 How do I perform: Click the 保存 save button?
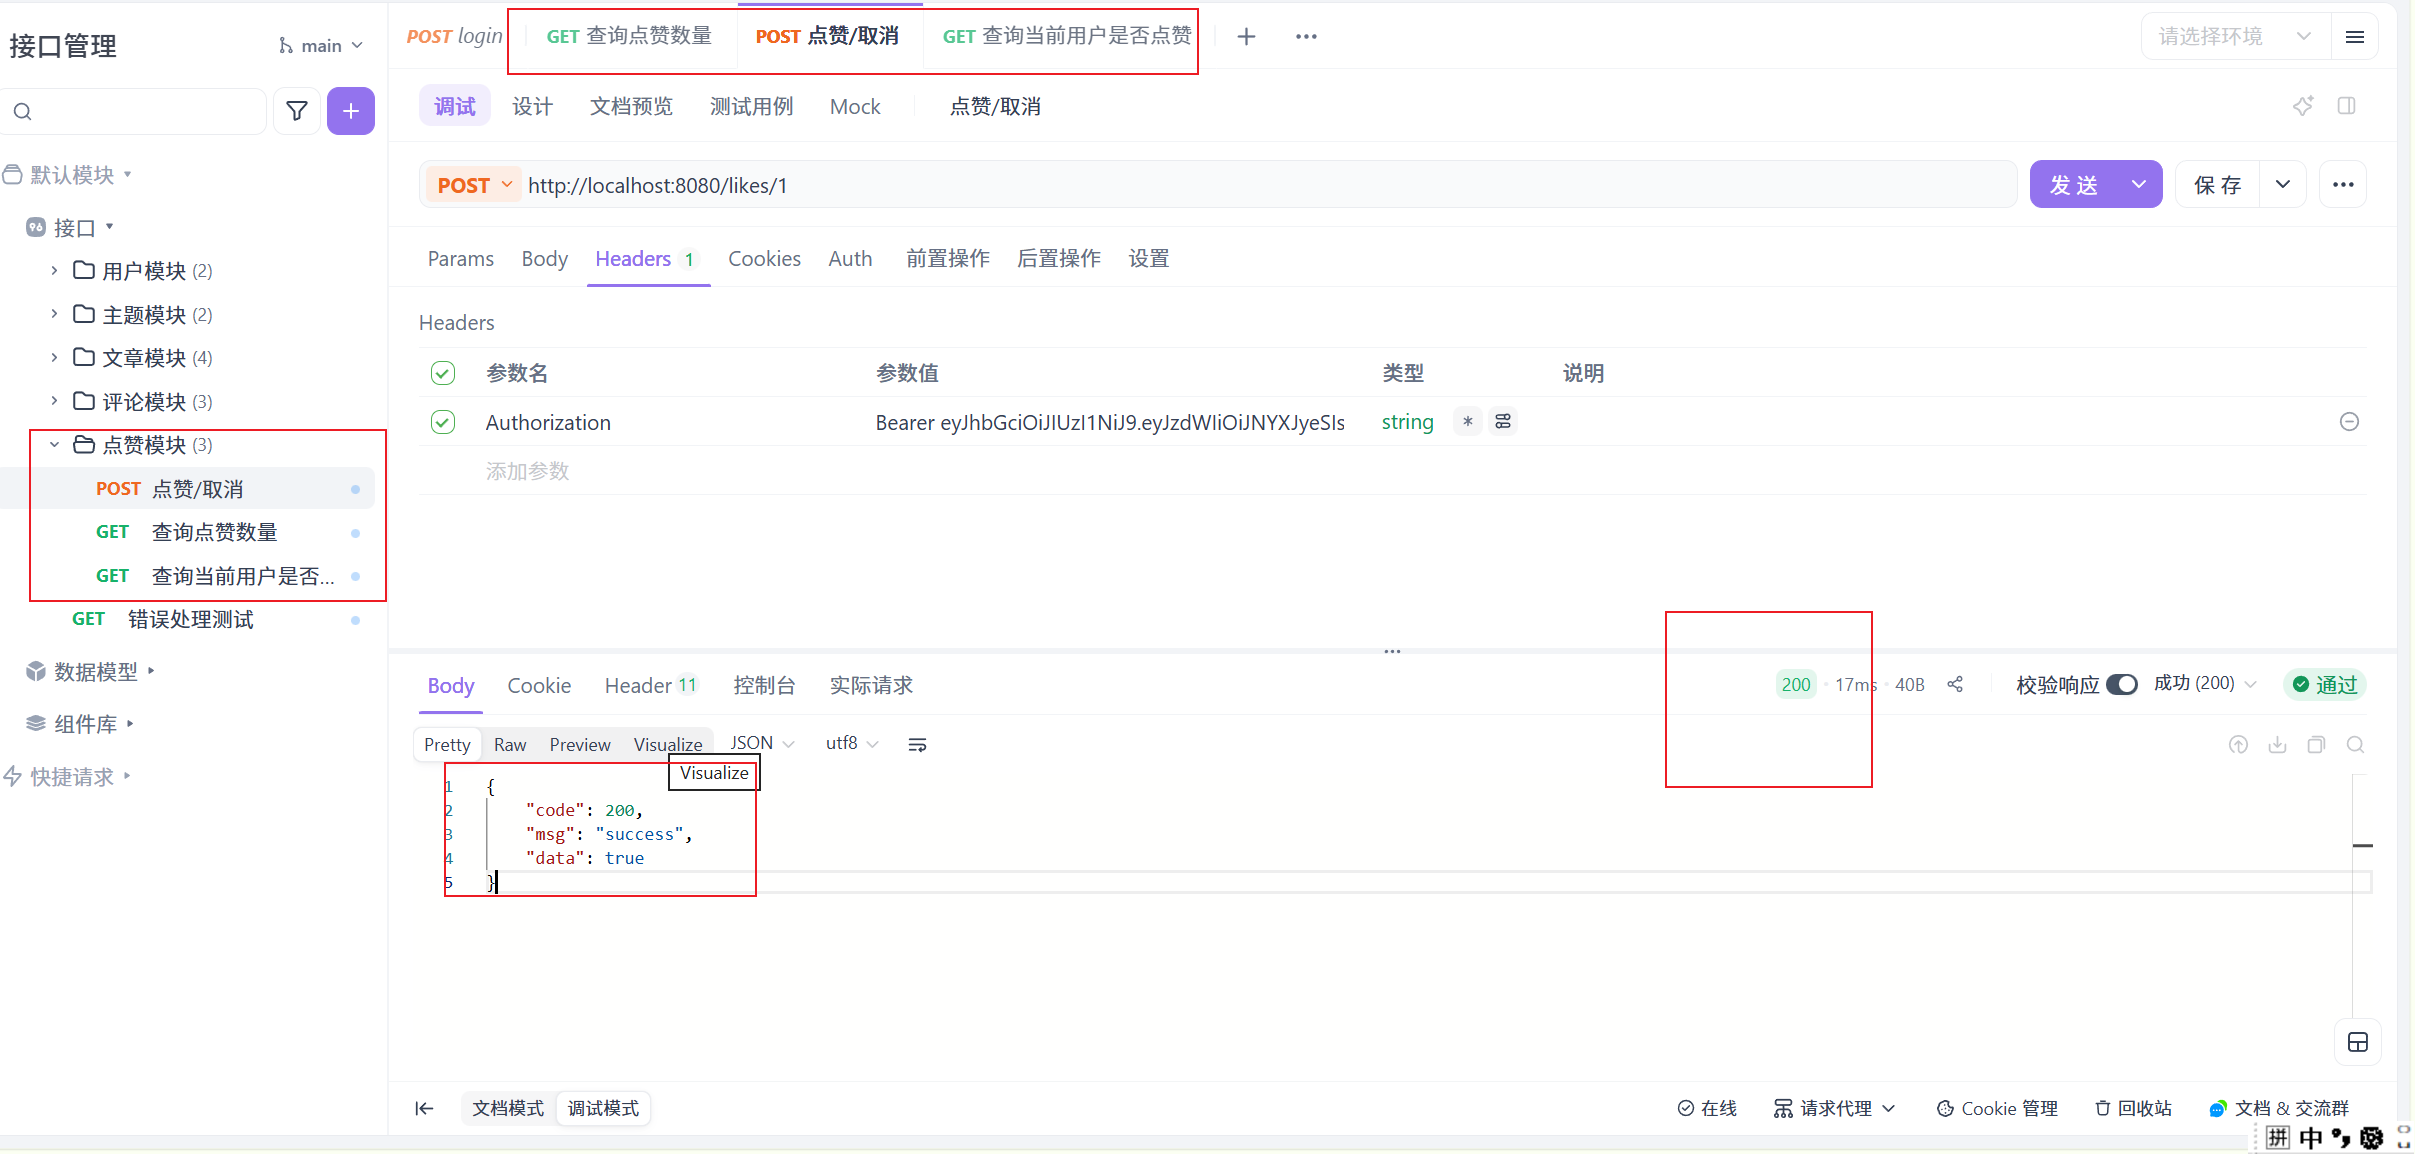[x=2217, y=185]
